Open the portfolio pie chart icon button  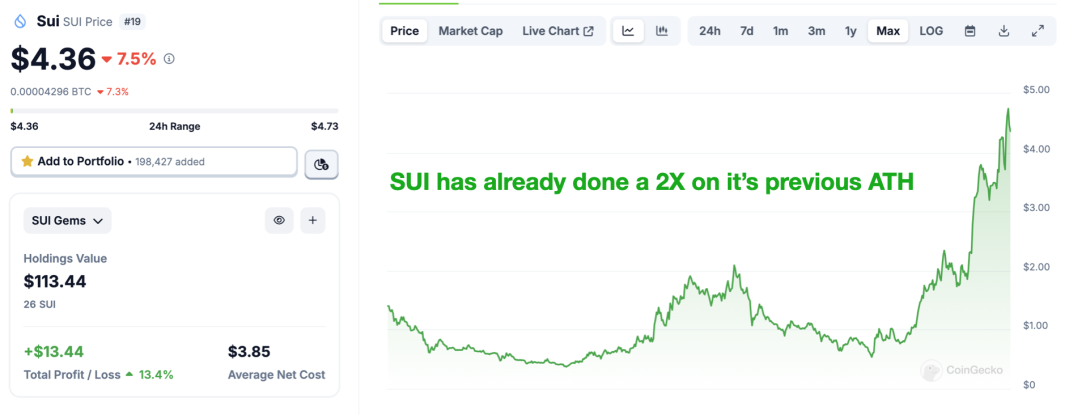click(322, 164)
